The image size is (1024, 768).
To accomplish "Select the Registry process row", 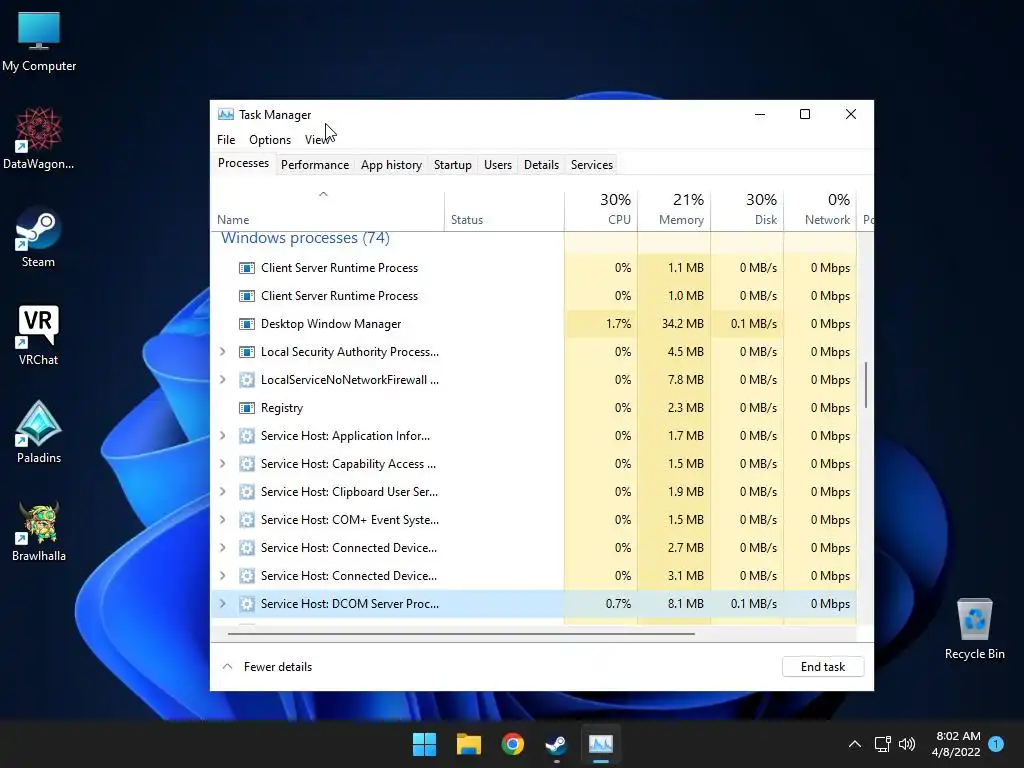I will click(x=534, y=408).
